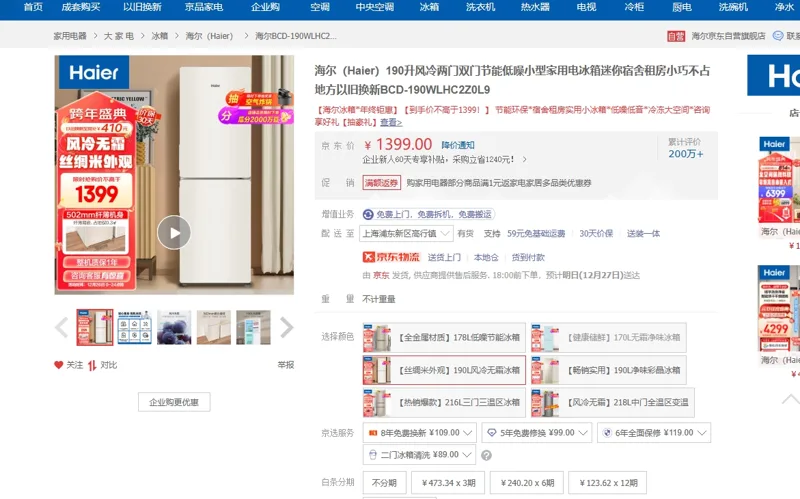Choose 【丝绸米外观】190L风冷无霜冰箱 option

coord(444,370)
